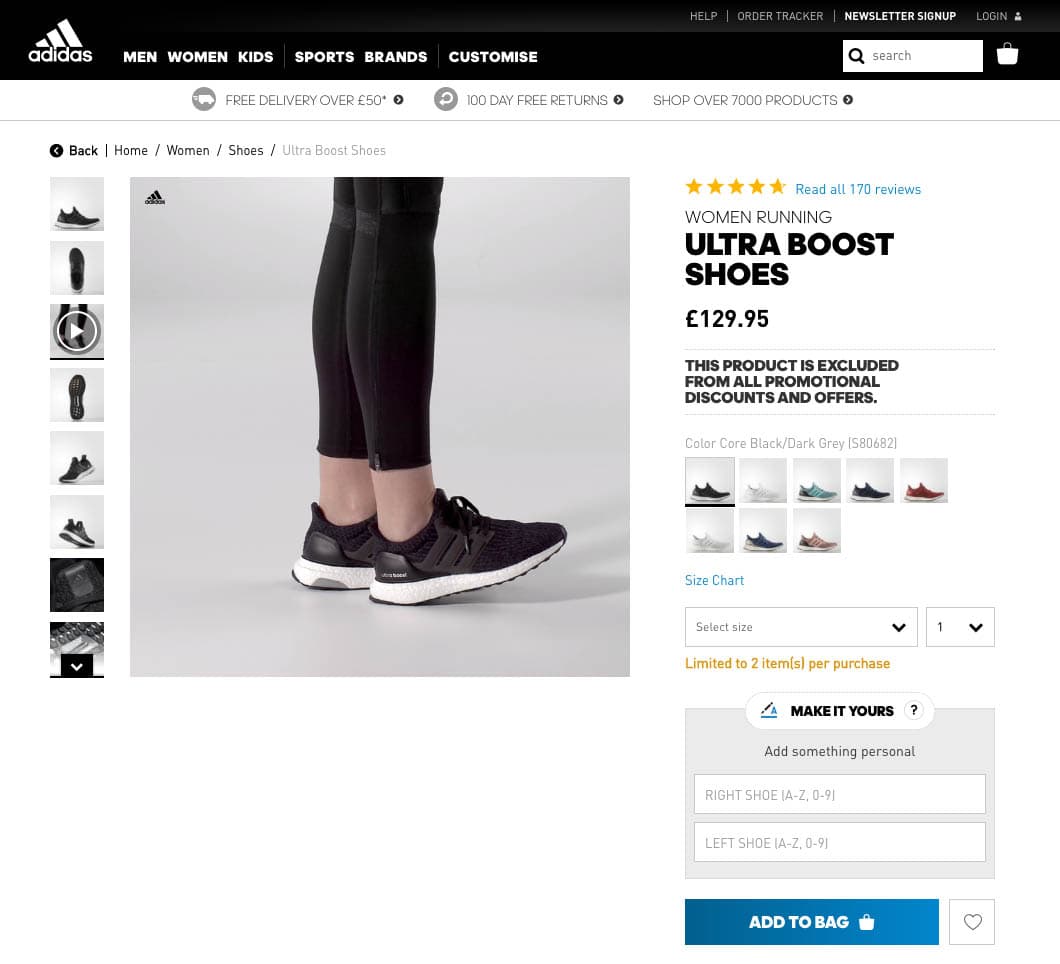This screenshot has height=964, width=1060.
Task: Open the CUSTOMISE menu
Action: tap(493, 57)
